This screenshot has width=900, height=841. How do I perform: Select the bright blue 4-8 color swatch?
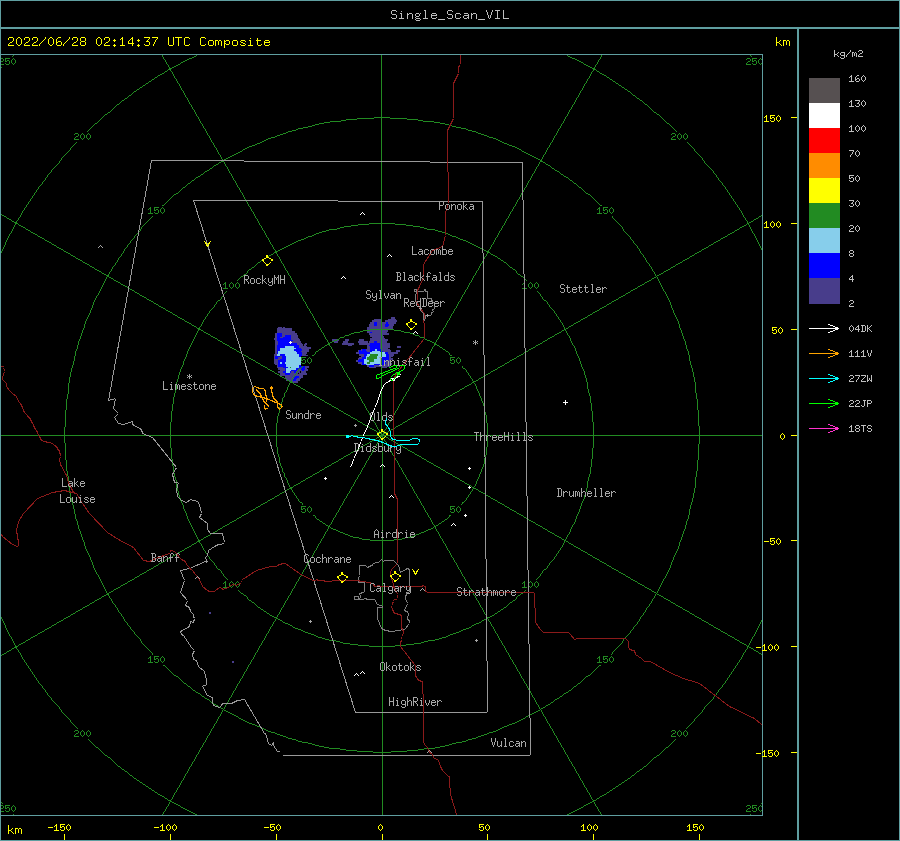pos(824,265)
